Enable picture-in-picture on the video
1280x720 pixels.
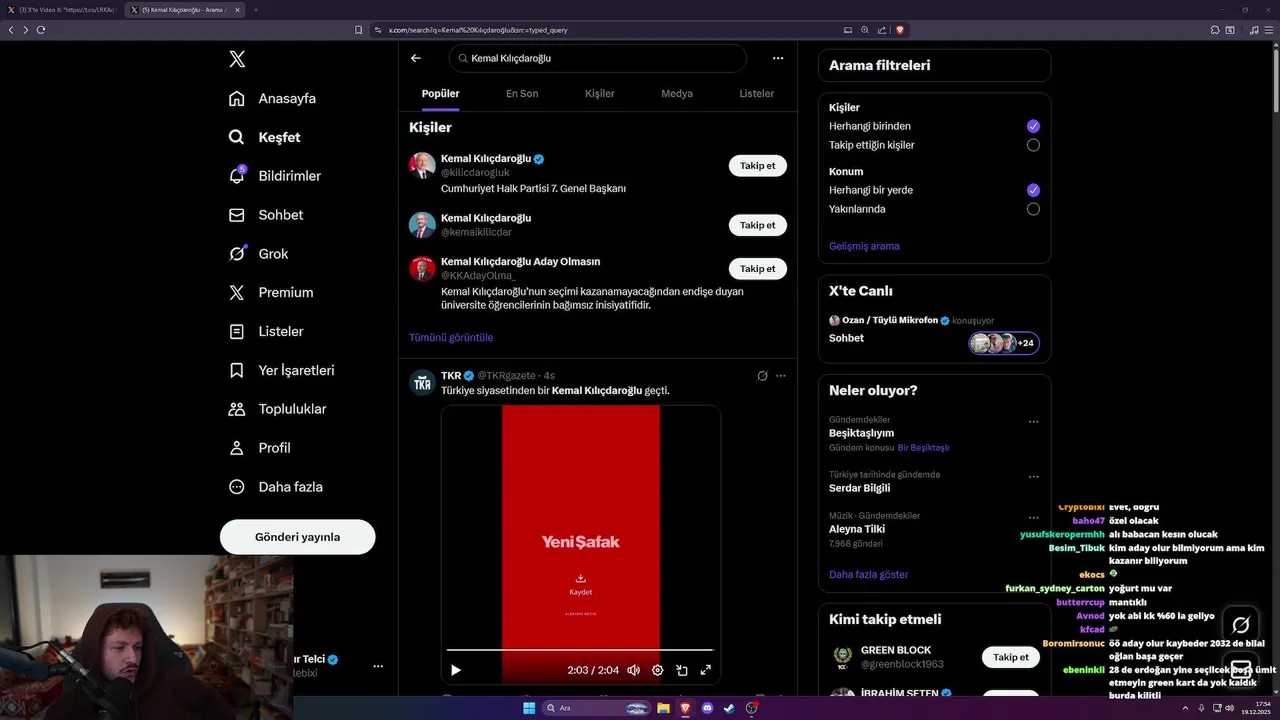click(682, 670)
